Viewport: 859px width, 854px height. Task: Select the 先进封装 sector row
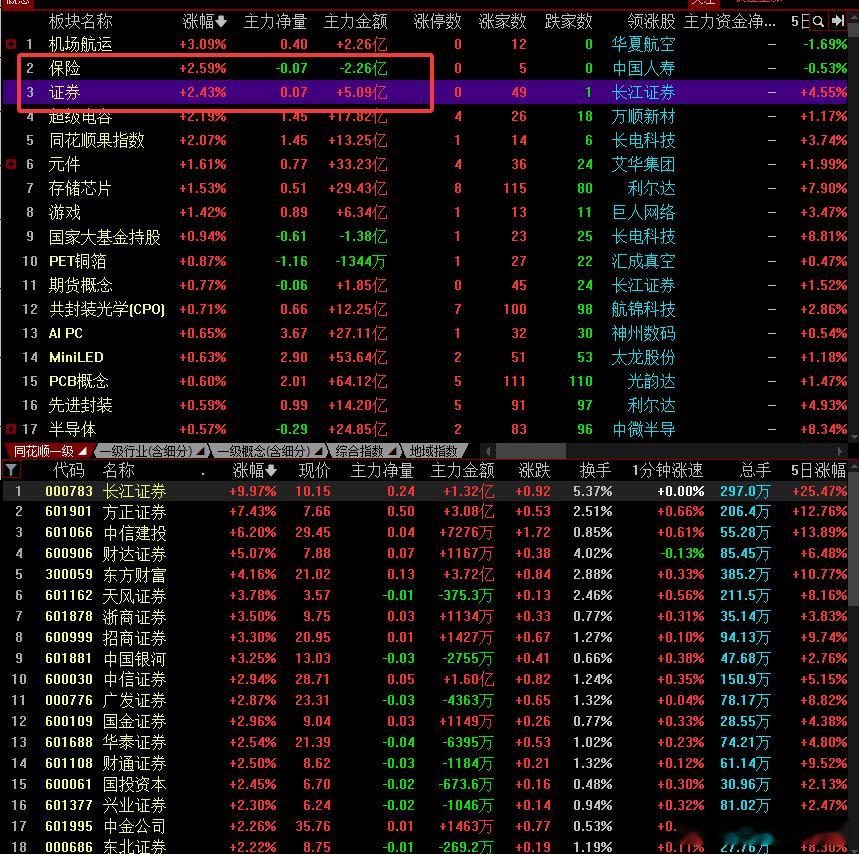(x=423, y=405)
